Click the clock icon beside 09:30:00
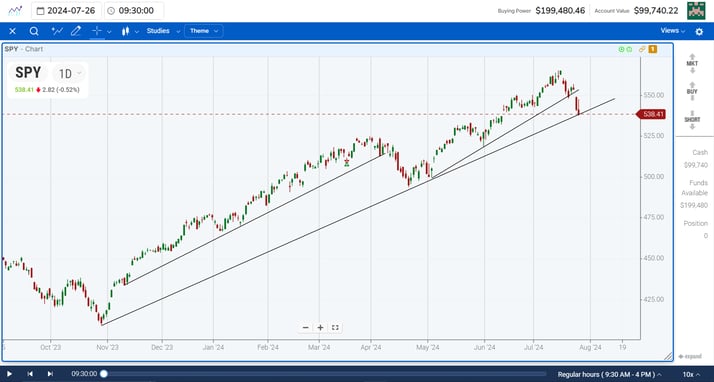Viewport: 714px width, 382px height. [x=112, y=11]
